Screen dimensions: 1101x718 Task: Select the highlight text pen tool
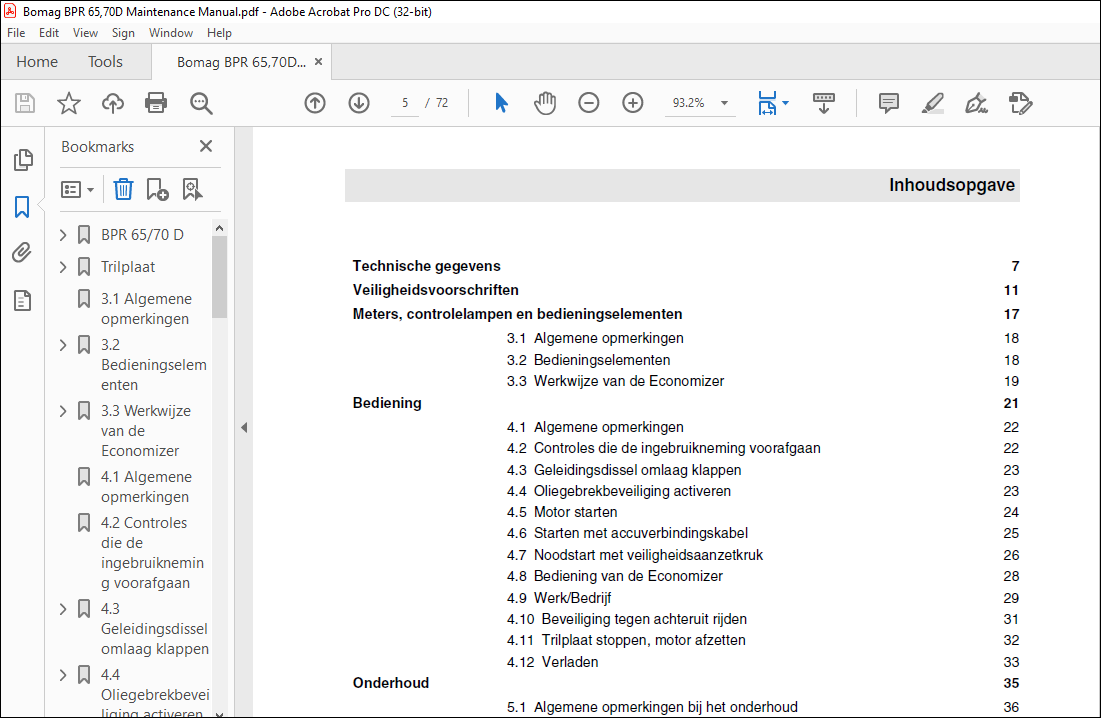click(932, 103)
